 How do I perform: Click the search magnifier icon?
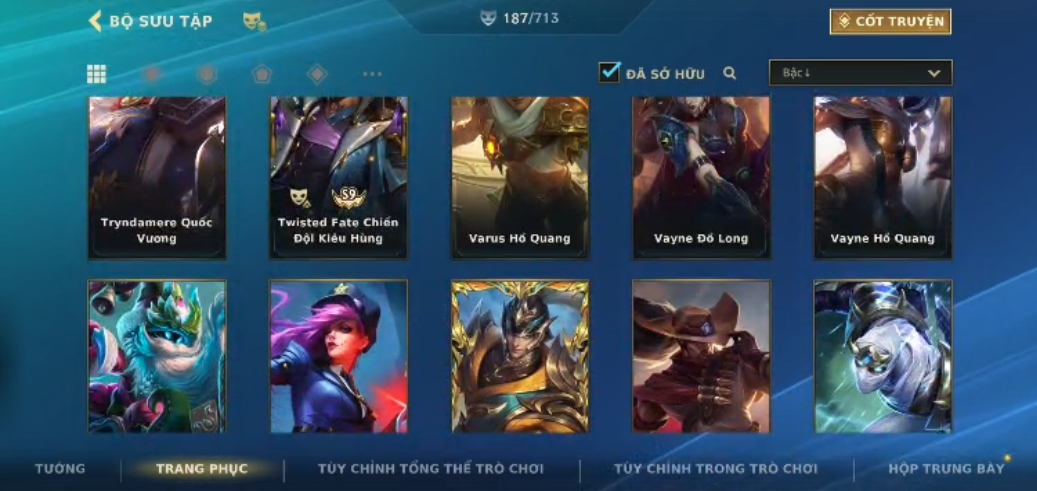(729, 73)
